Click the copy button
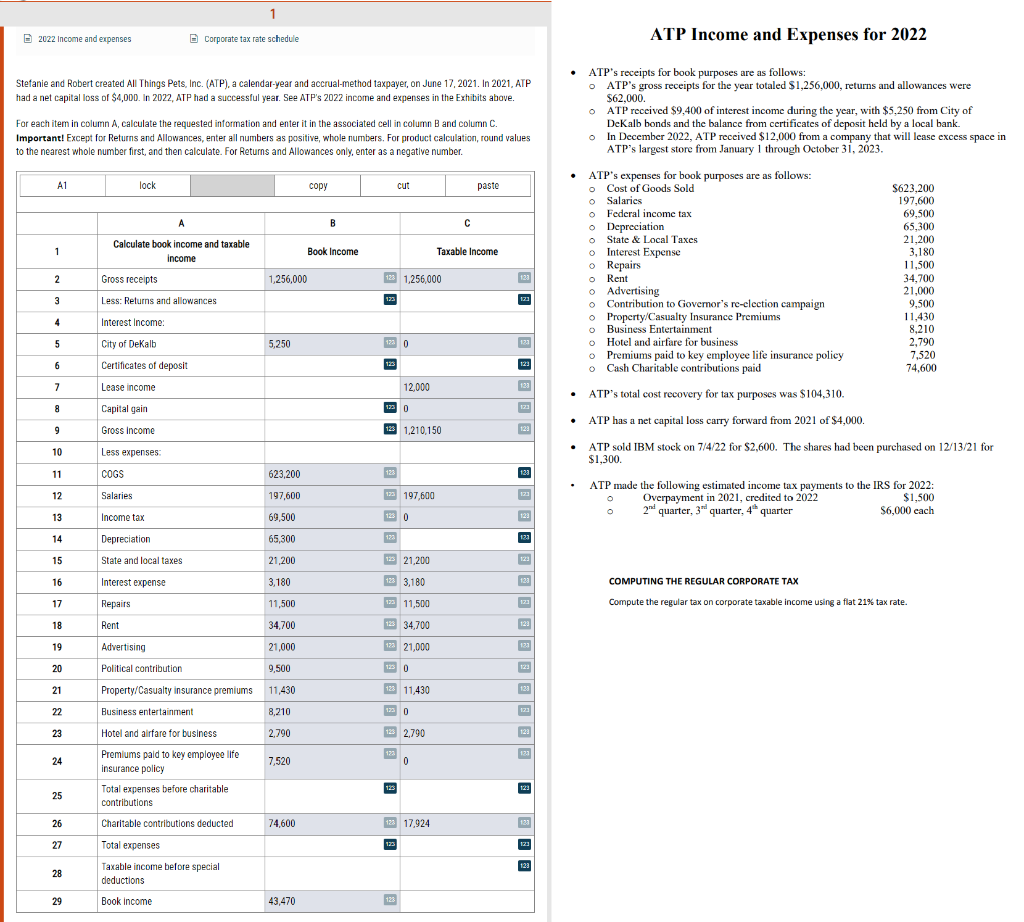The width and height of the screenshot is (1024, 922). tap(316, 185)
